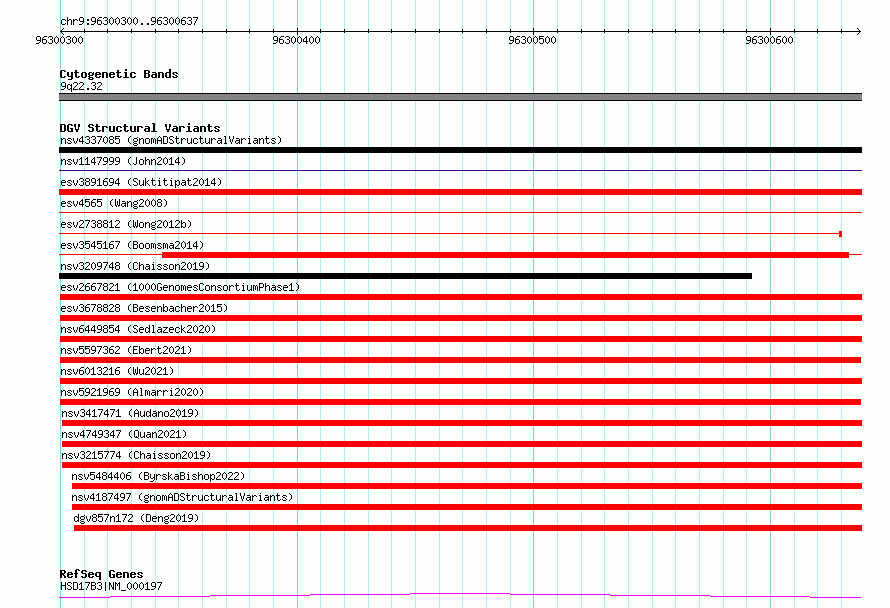
Task: Click the Cytogenetic Bands track title
Action: coord(119,74)
